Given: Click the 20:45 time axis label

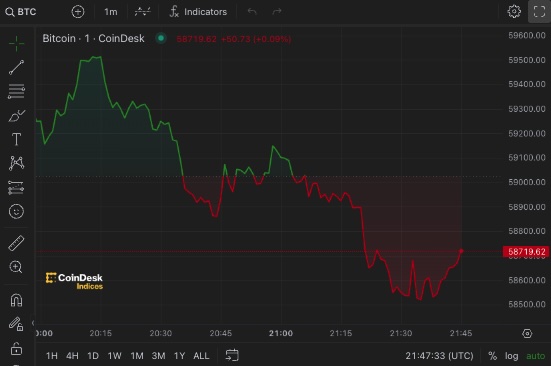Looking at the screenshot, I should (x=221, y=333).
